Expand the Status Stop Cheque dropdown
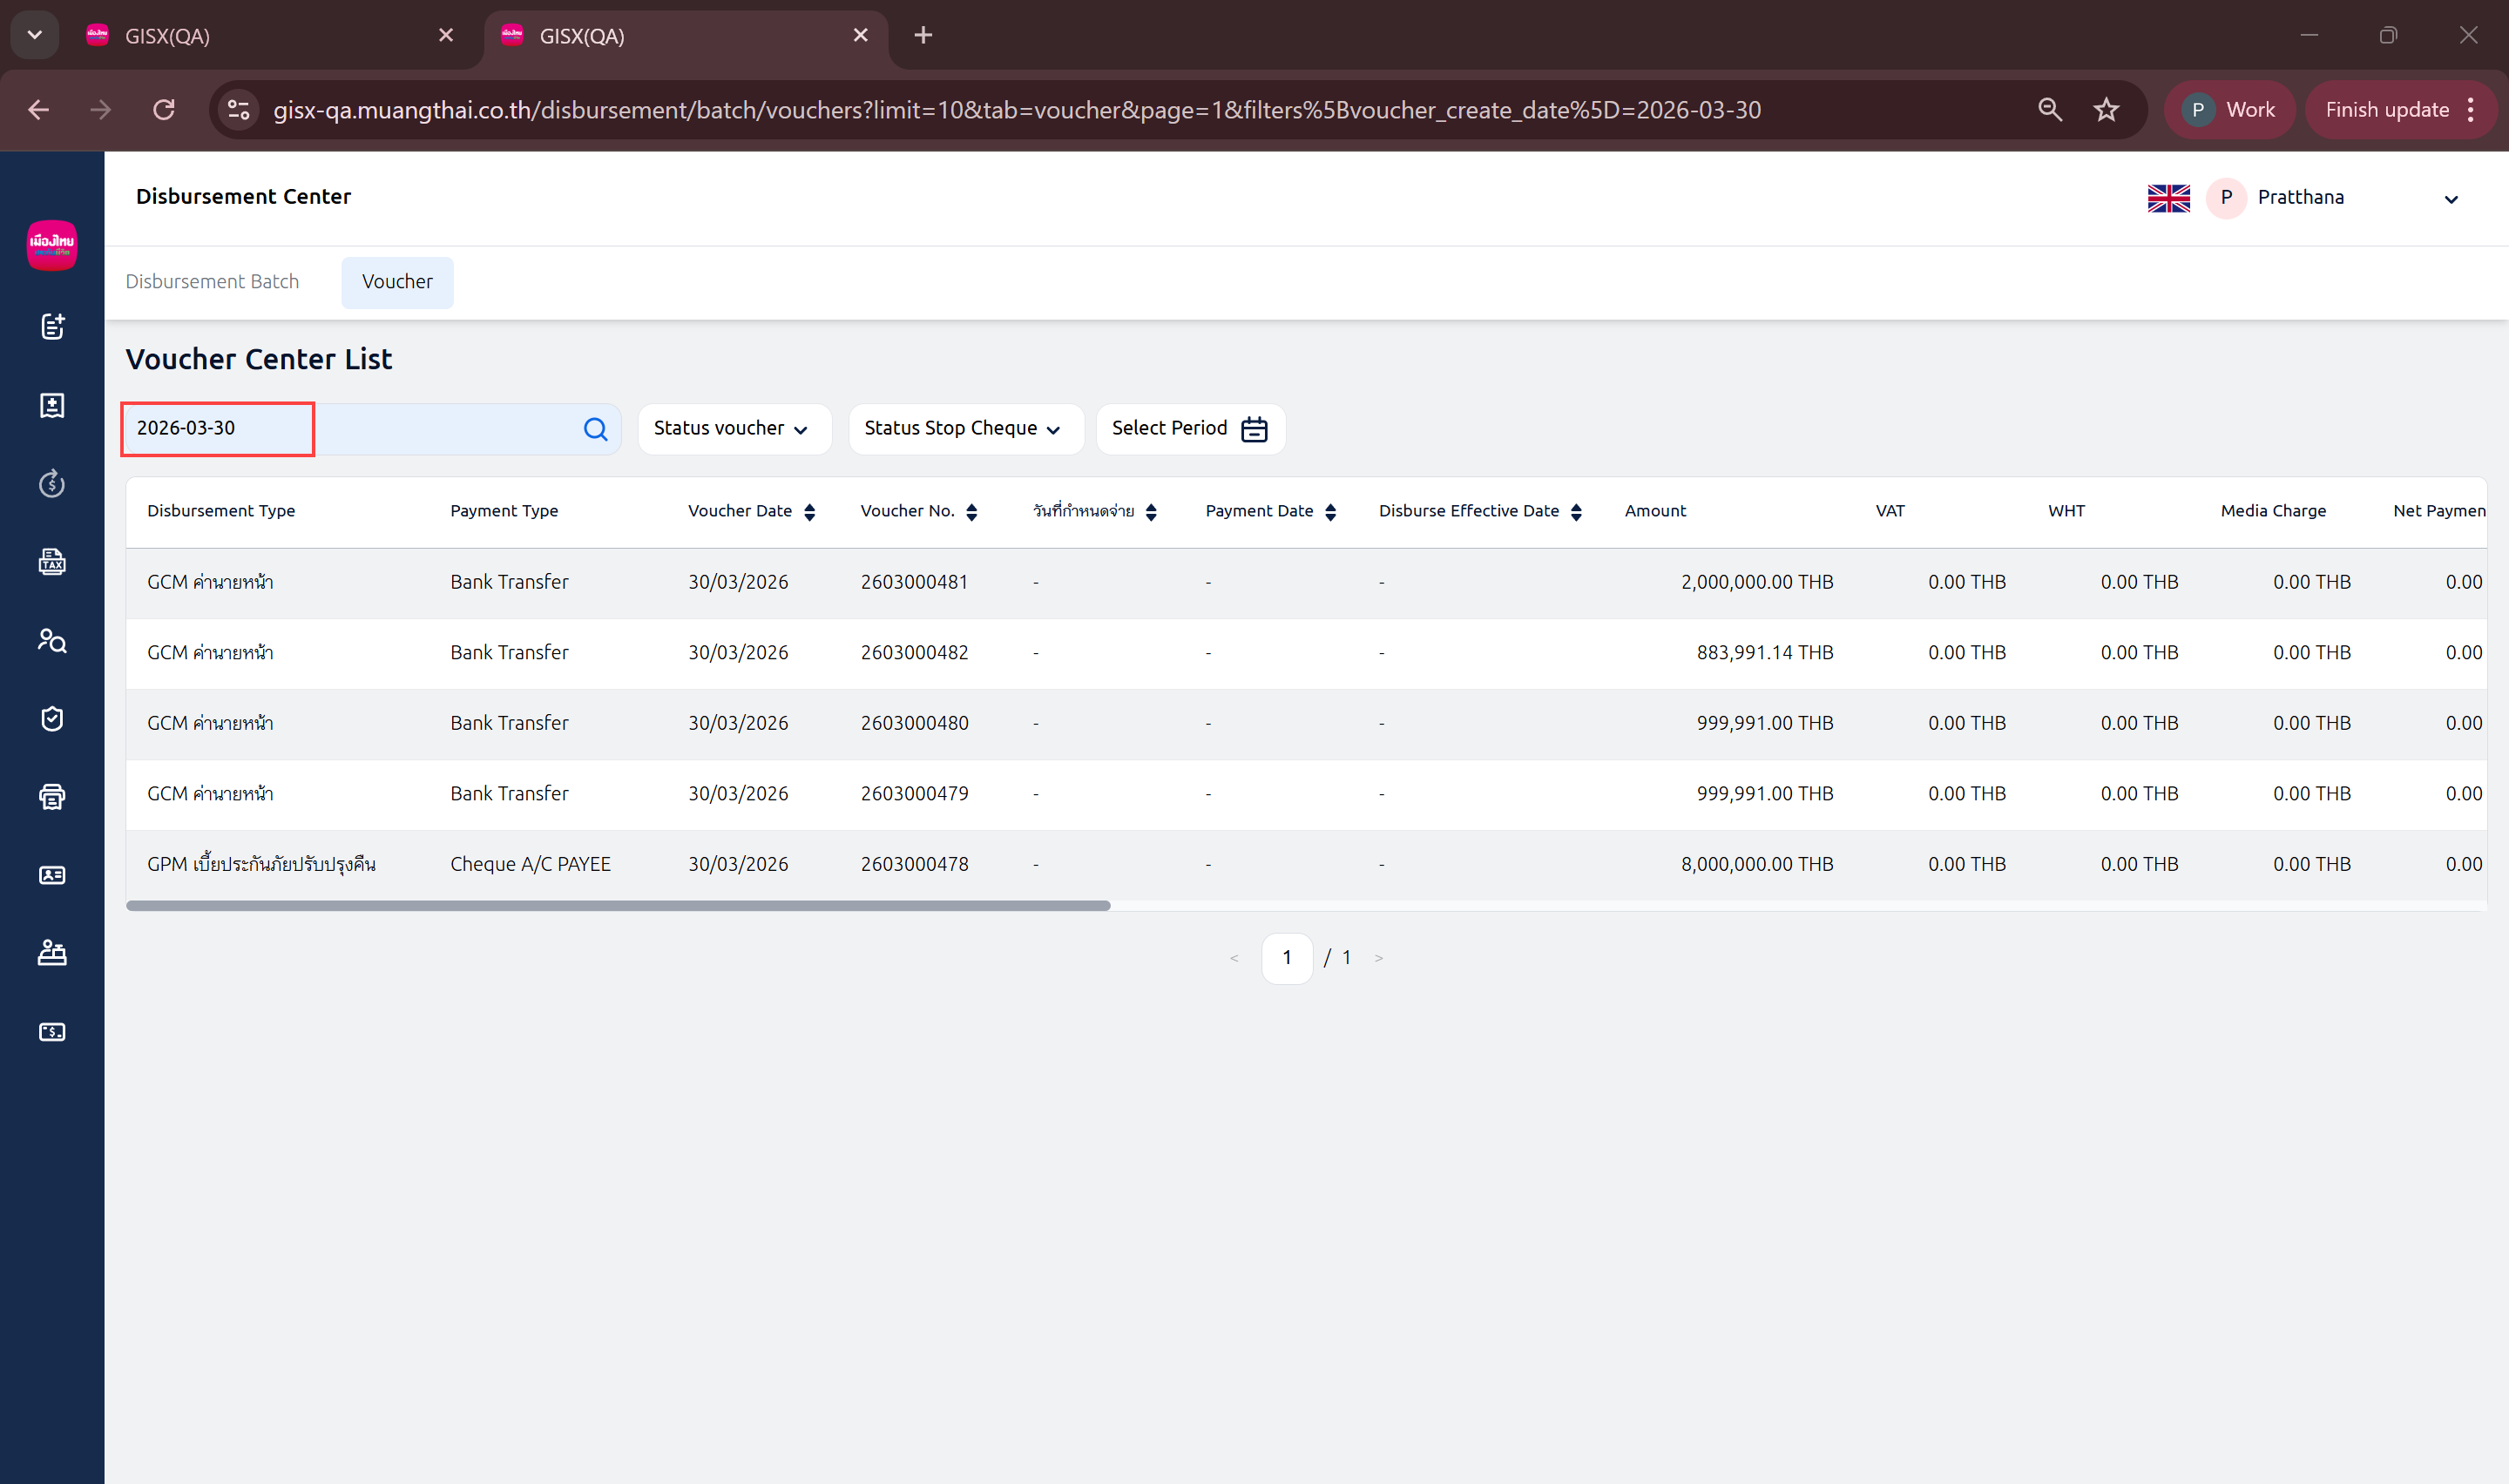The image size is (2509, 1484). point(964,429)
